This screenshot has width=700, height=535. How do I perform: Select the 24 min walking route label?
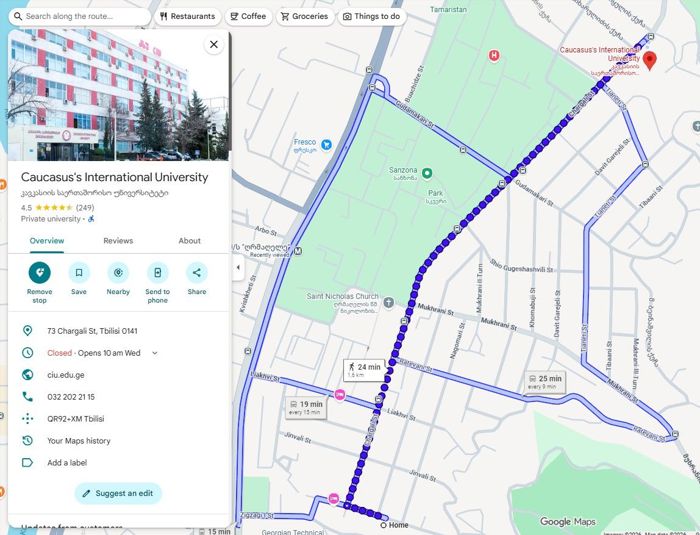(365, 370)
